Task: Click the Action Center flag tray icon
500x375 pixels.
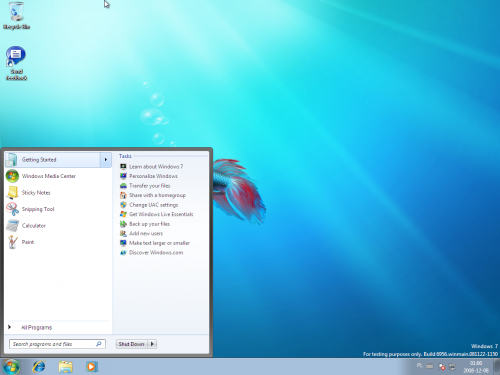Action: 442,367
